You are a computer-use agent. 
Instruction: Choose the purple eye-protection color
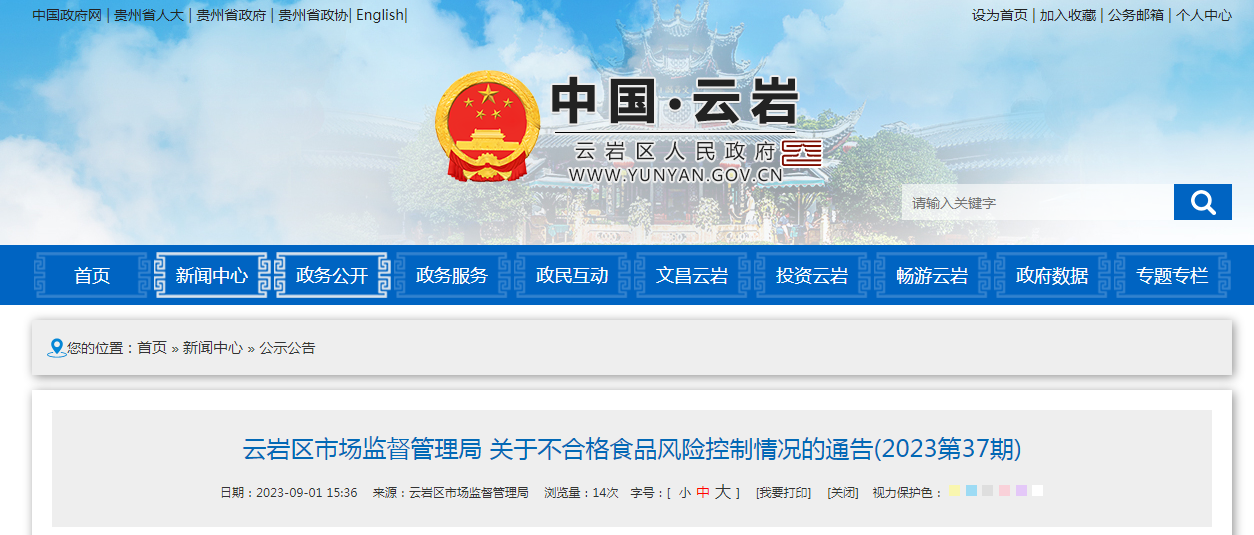pos(1021,491)
